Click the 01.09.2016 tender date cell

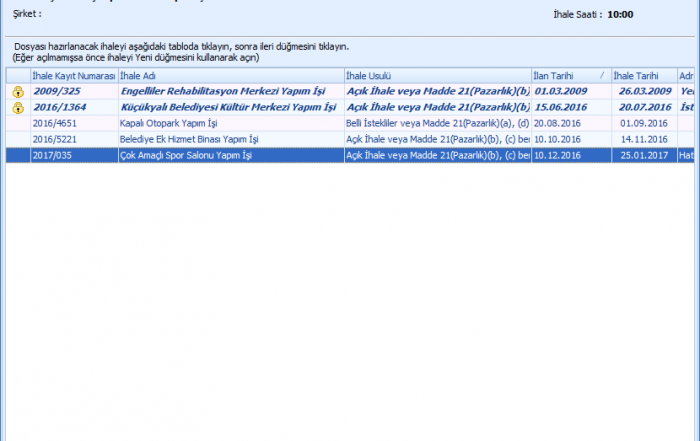tap(642, 123)
